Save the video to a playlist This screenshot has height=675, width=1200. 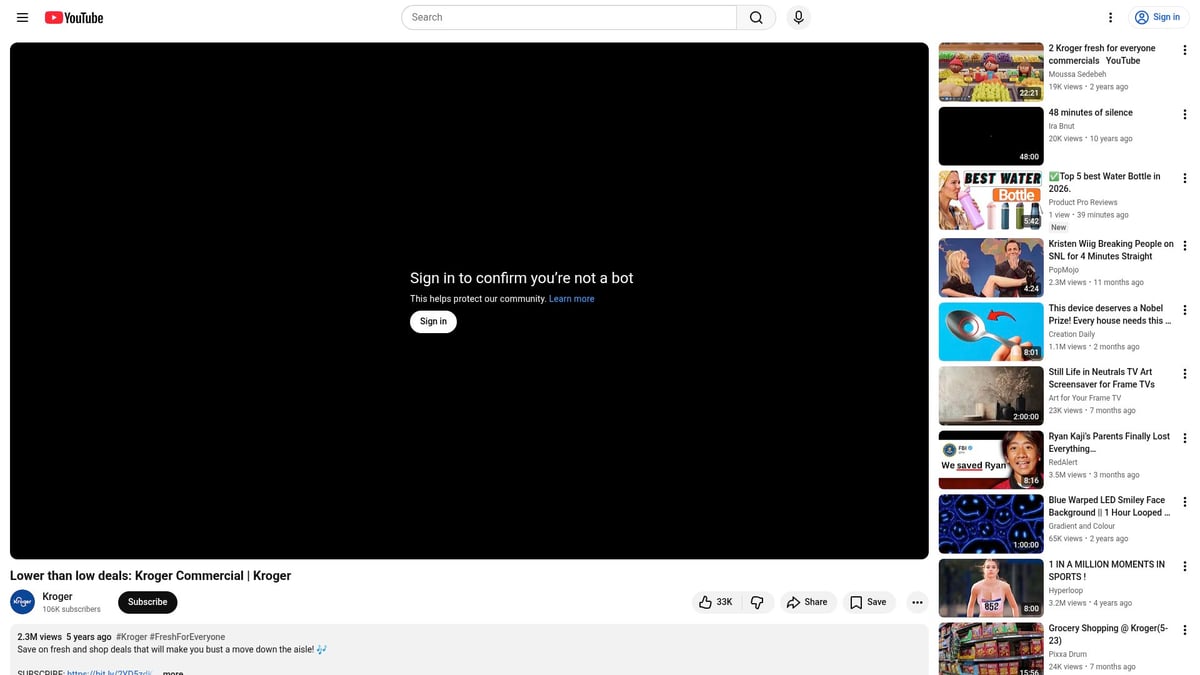click(x=869, y=602)
